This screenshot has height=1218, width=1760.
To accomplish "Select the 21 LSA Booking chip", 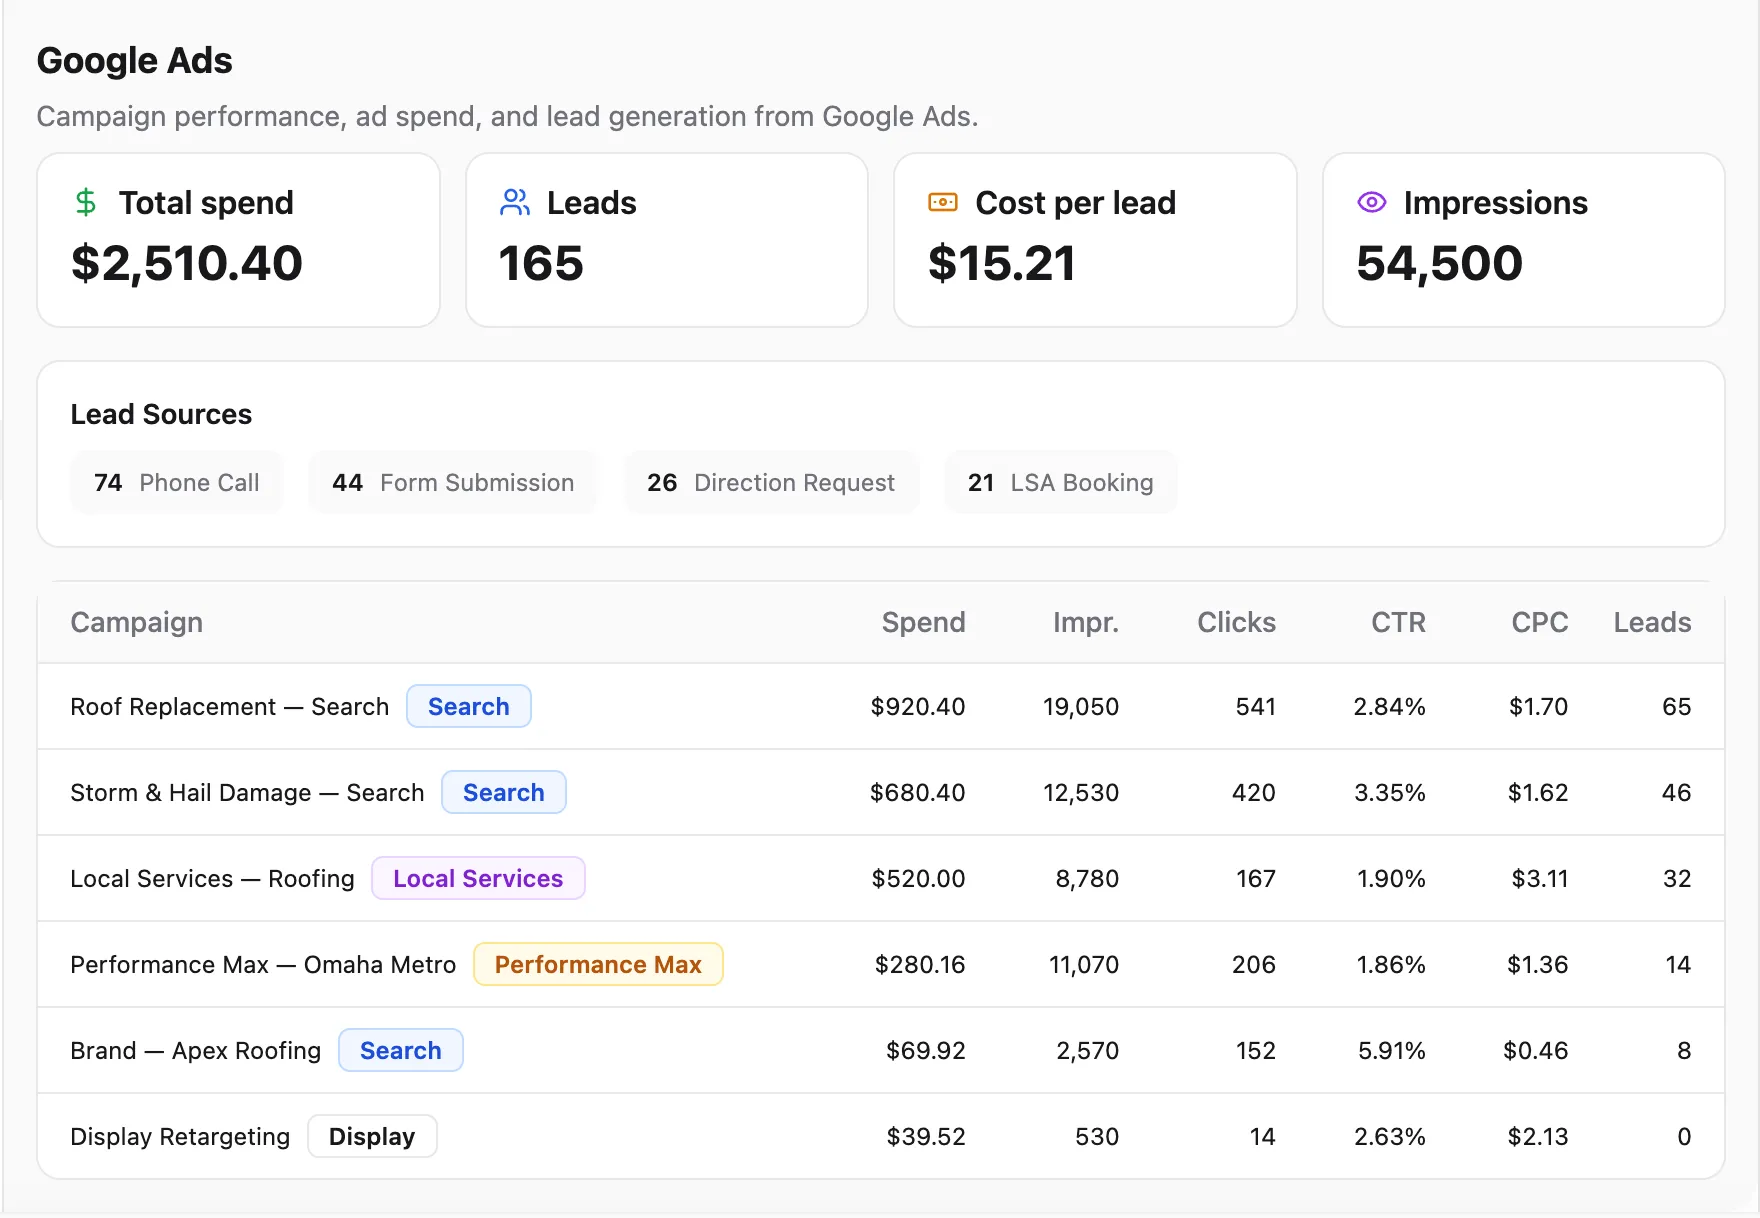I will (1061, 483).
